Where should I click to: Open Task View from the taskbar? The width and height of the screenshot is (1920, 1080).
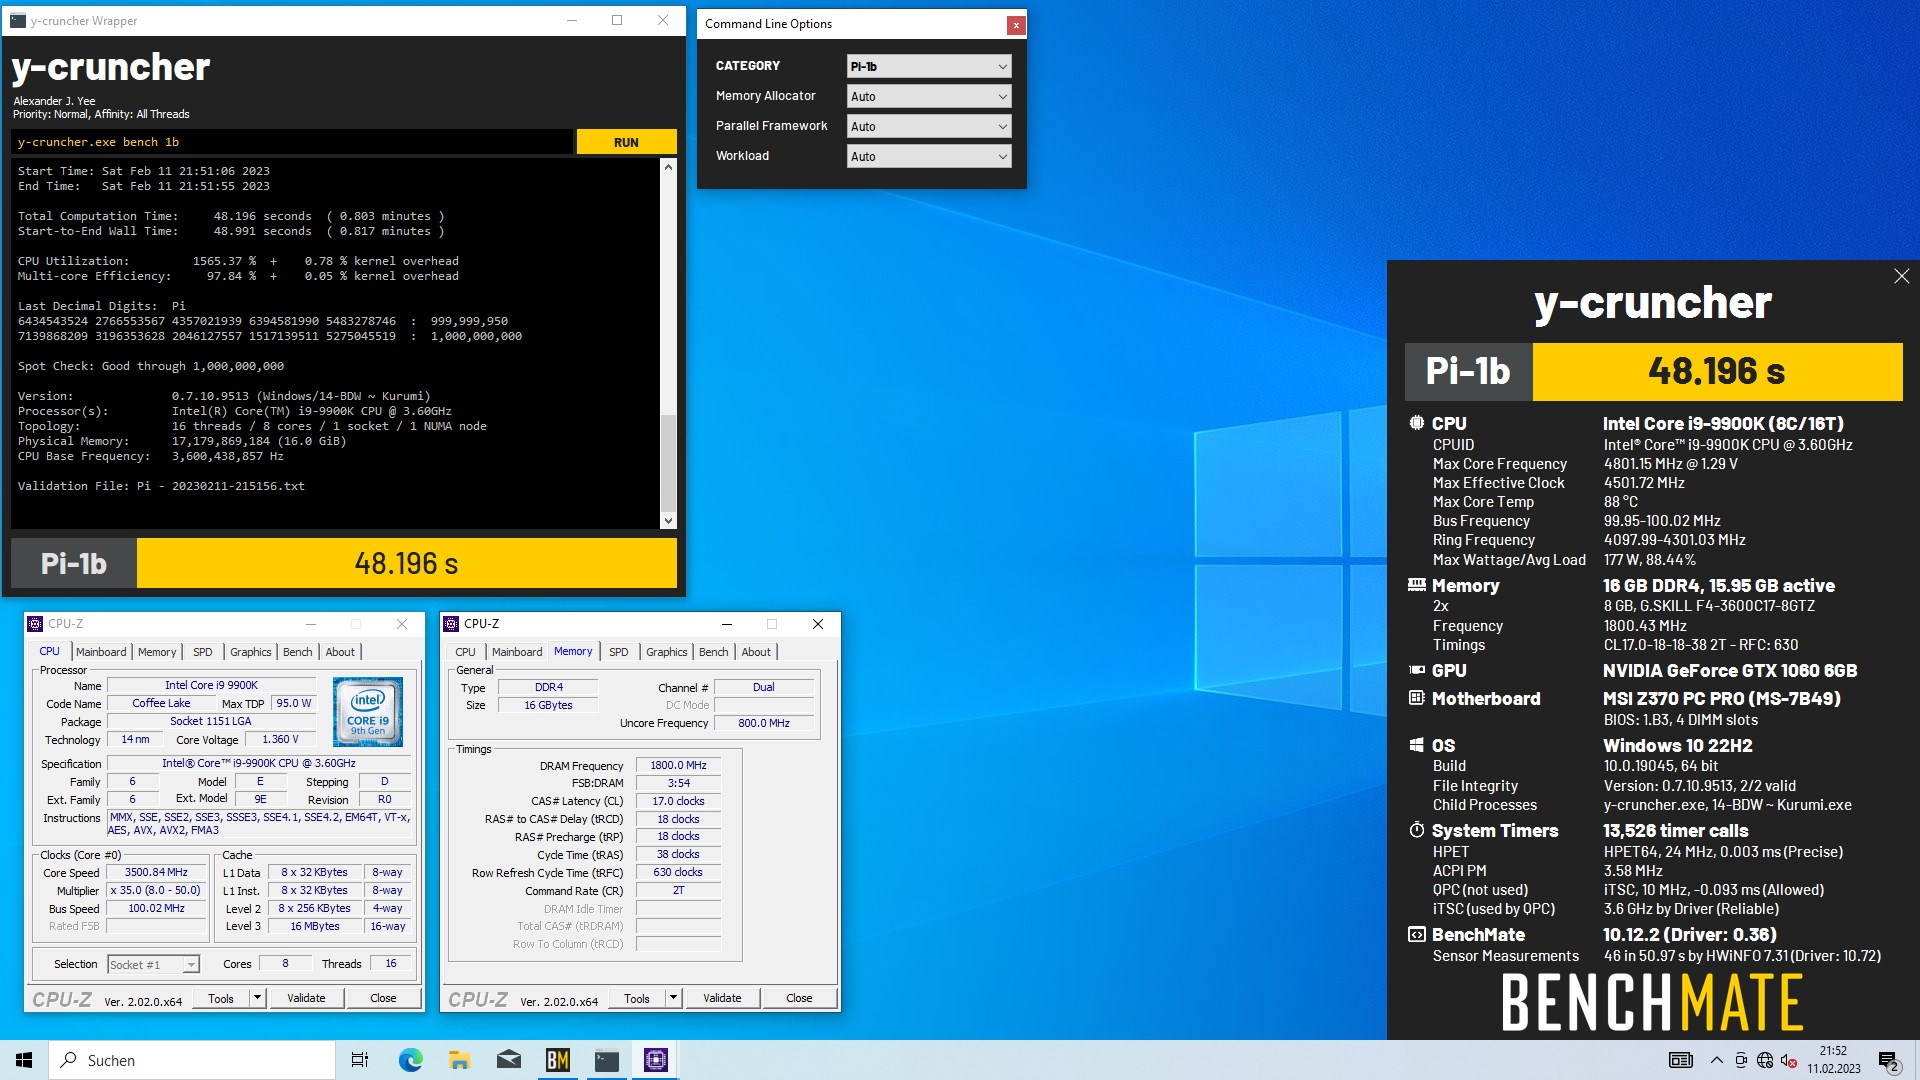tap(360, 1060)
